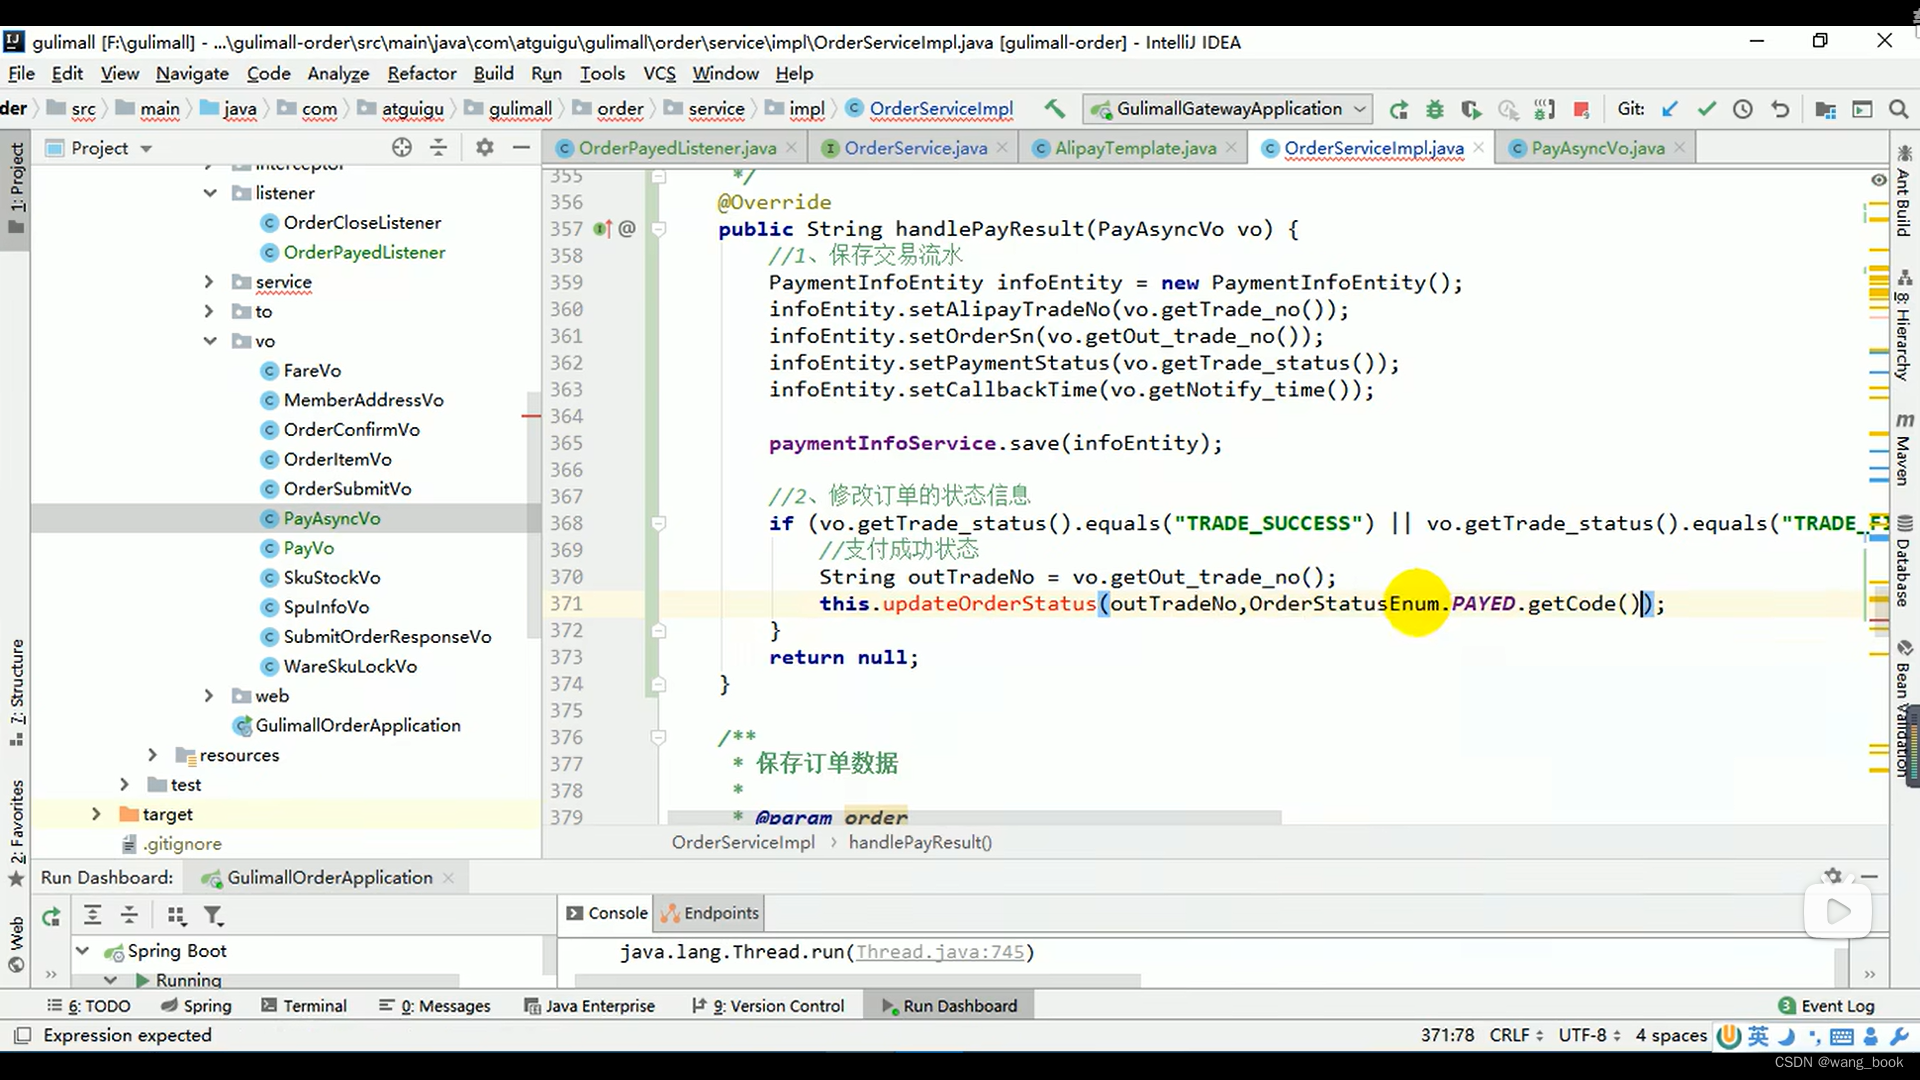Image resolution: width=1920 pixels, height=1080 pixels.
Task: Toggle the Hierarchy side panel
Action: pyautogui.click(x=1904, y=325)
